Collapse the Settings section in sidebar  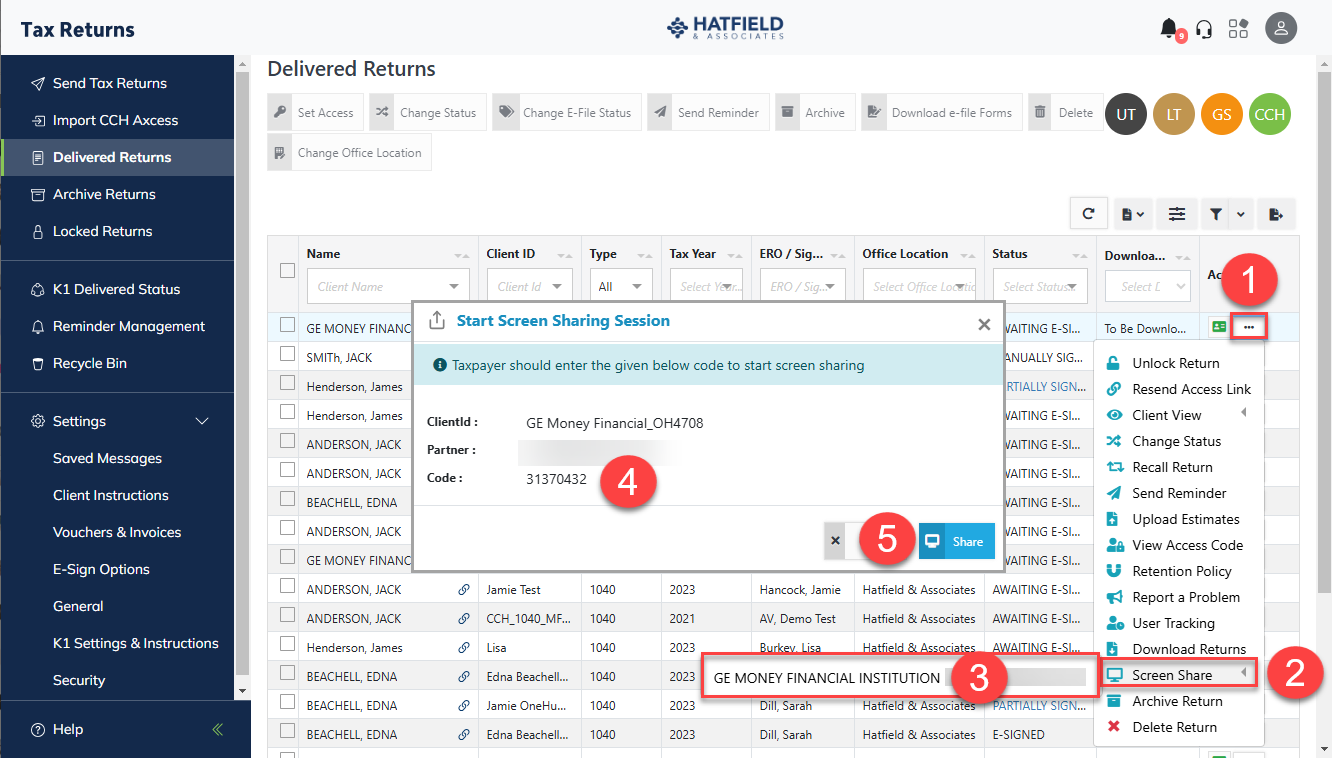202,421
